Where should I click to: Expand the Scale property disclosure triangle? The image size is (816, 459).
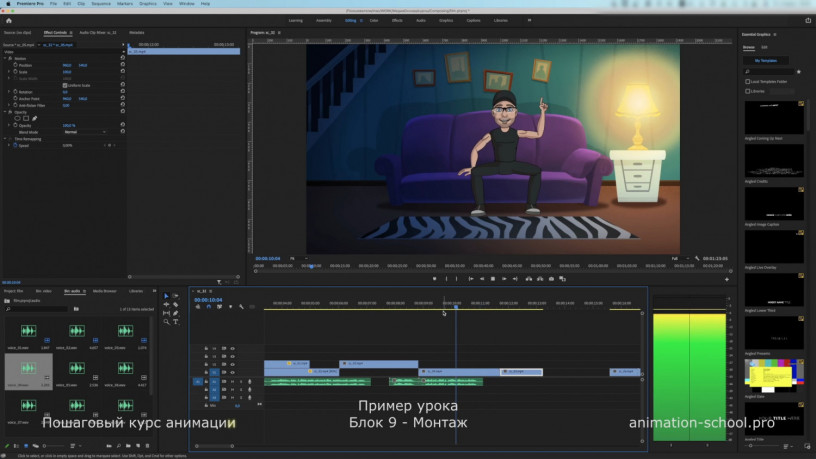tap(11, 71)
